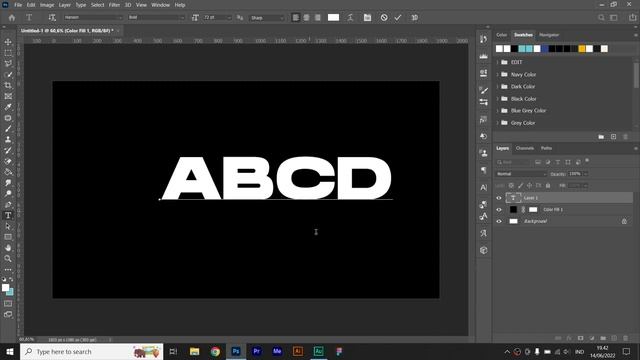This screenshot has width=640, height=360.
Task: Align text left
Action: [296, 18]
